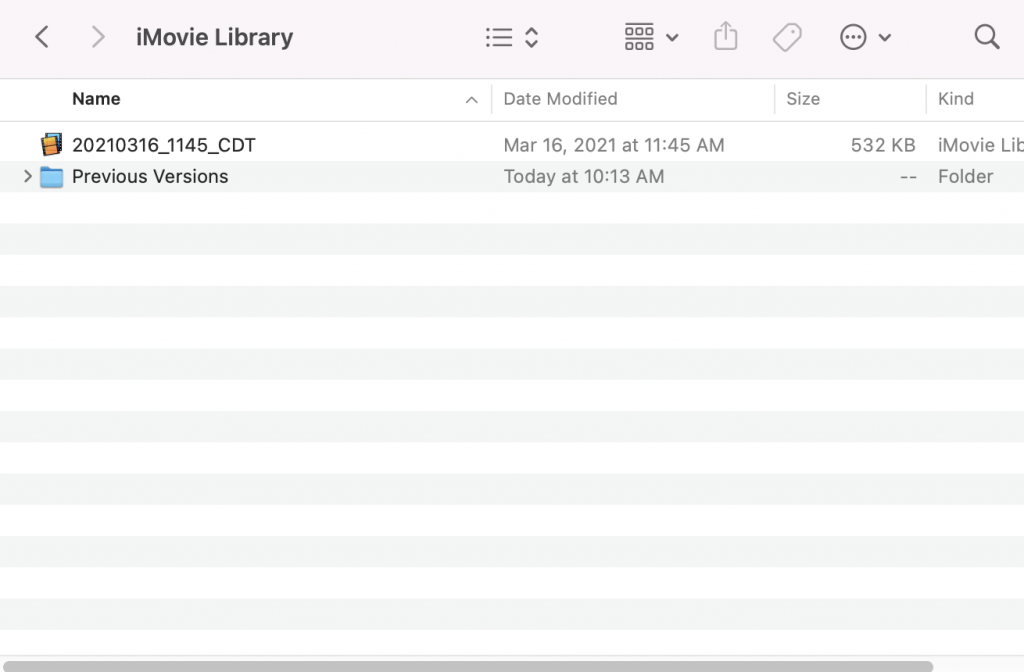Go forward to the next folder
Viewport: 1024px width, 672px height.
pos(97,37)
